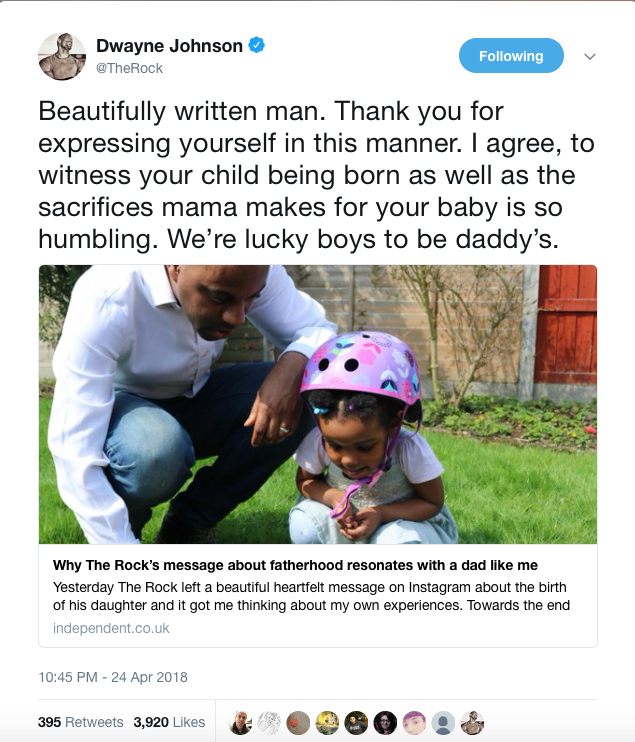The width and height of the screenshot is (635, 742).
Task: Click Dwayne Johnson's profile avatar
Action: (x=62, y=56)
